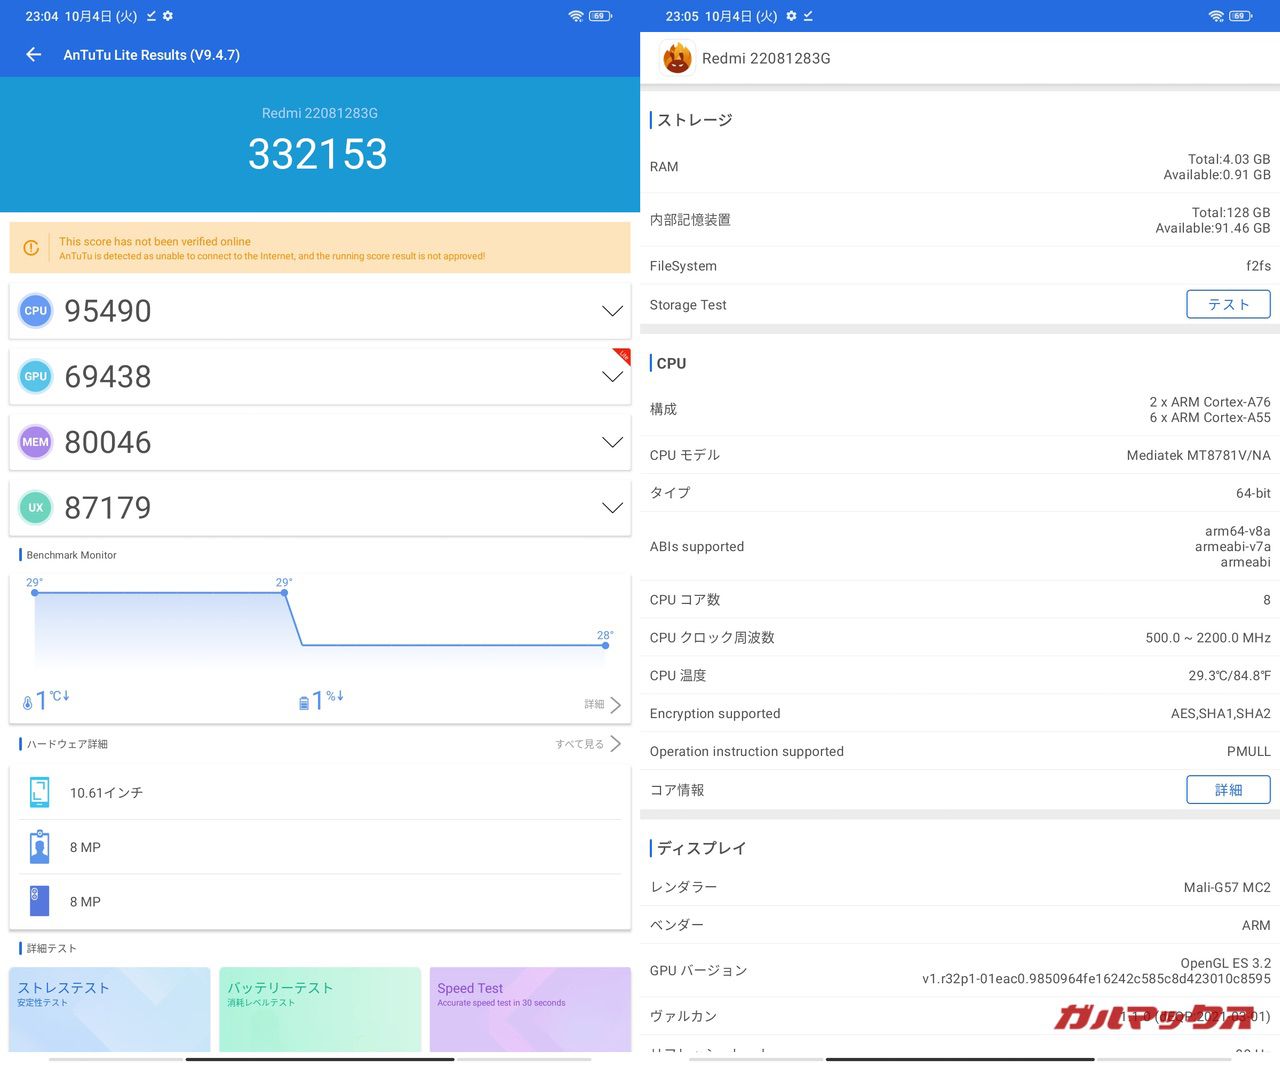Click the UX score badge icon
This screenshot has height=1067, width=1280.
point(36,508)
